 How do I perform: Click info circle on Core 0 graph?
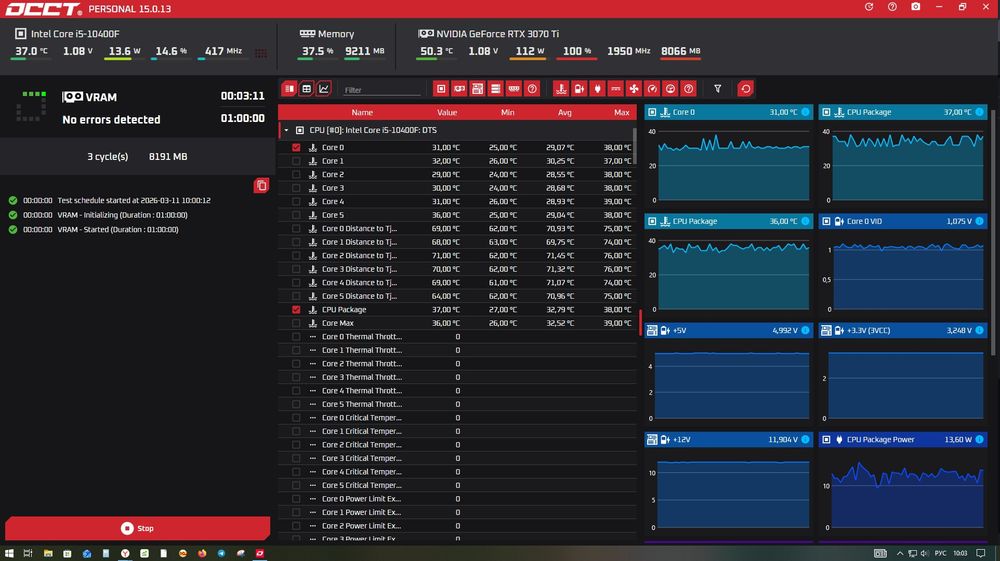pos(805,112)
